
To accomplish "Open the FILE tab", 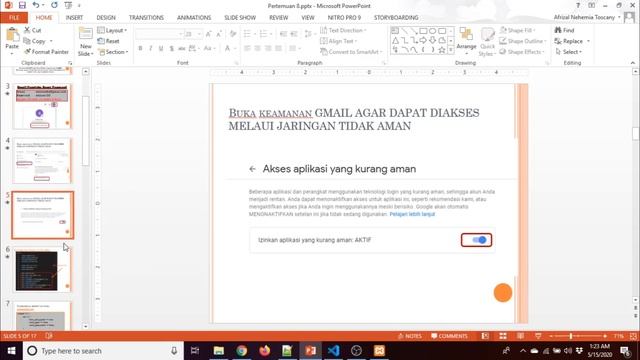I will [x=14, y=18].
